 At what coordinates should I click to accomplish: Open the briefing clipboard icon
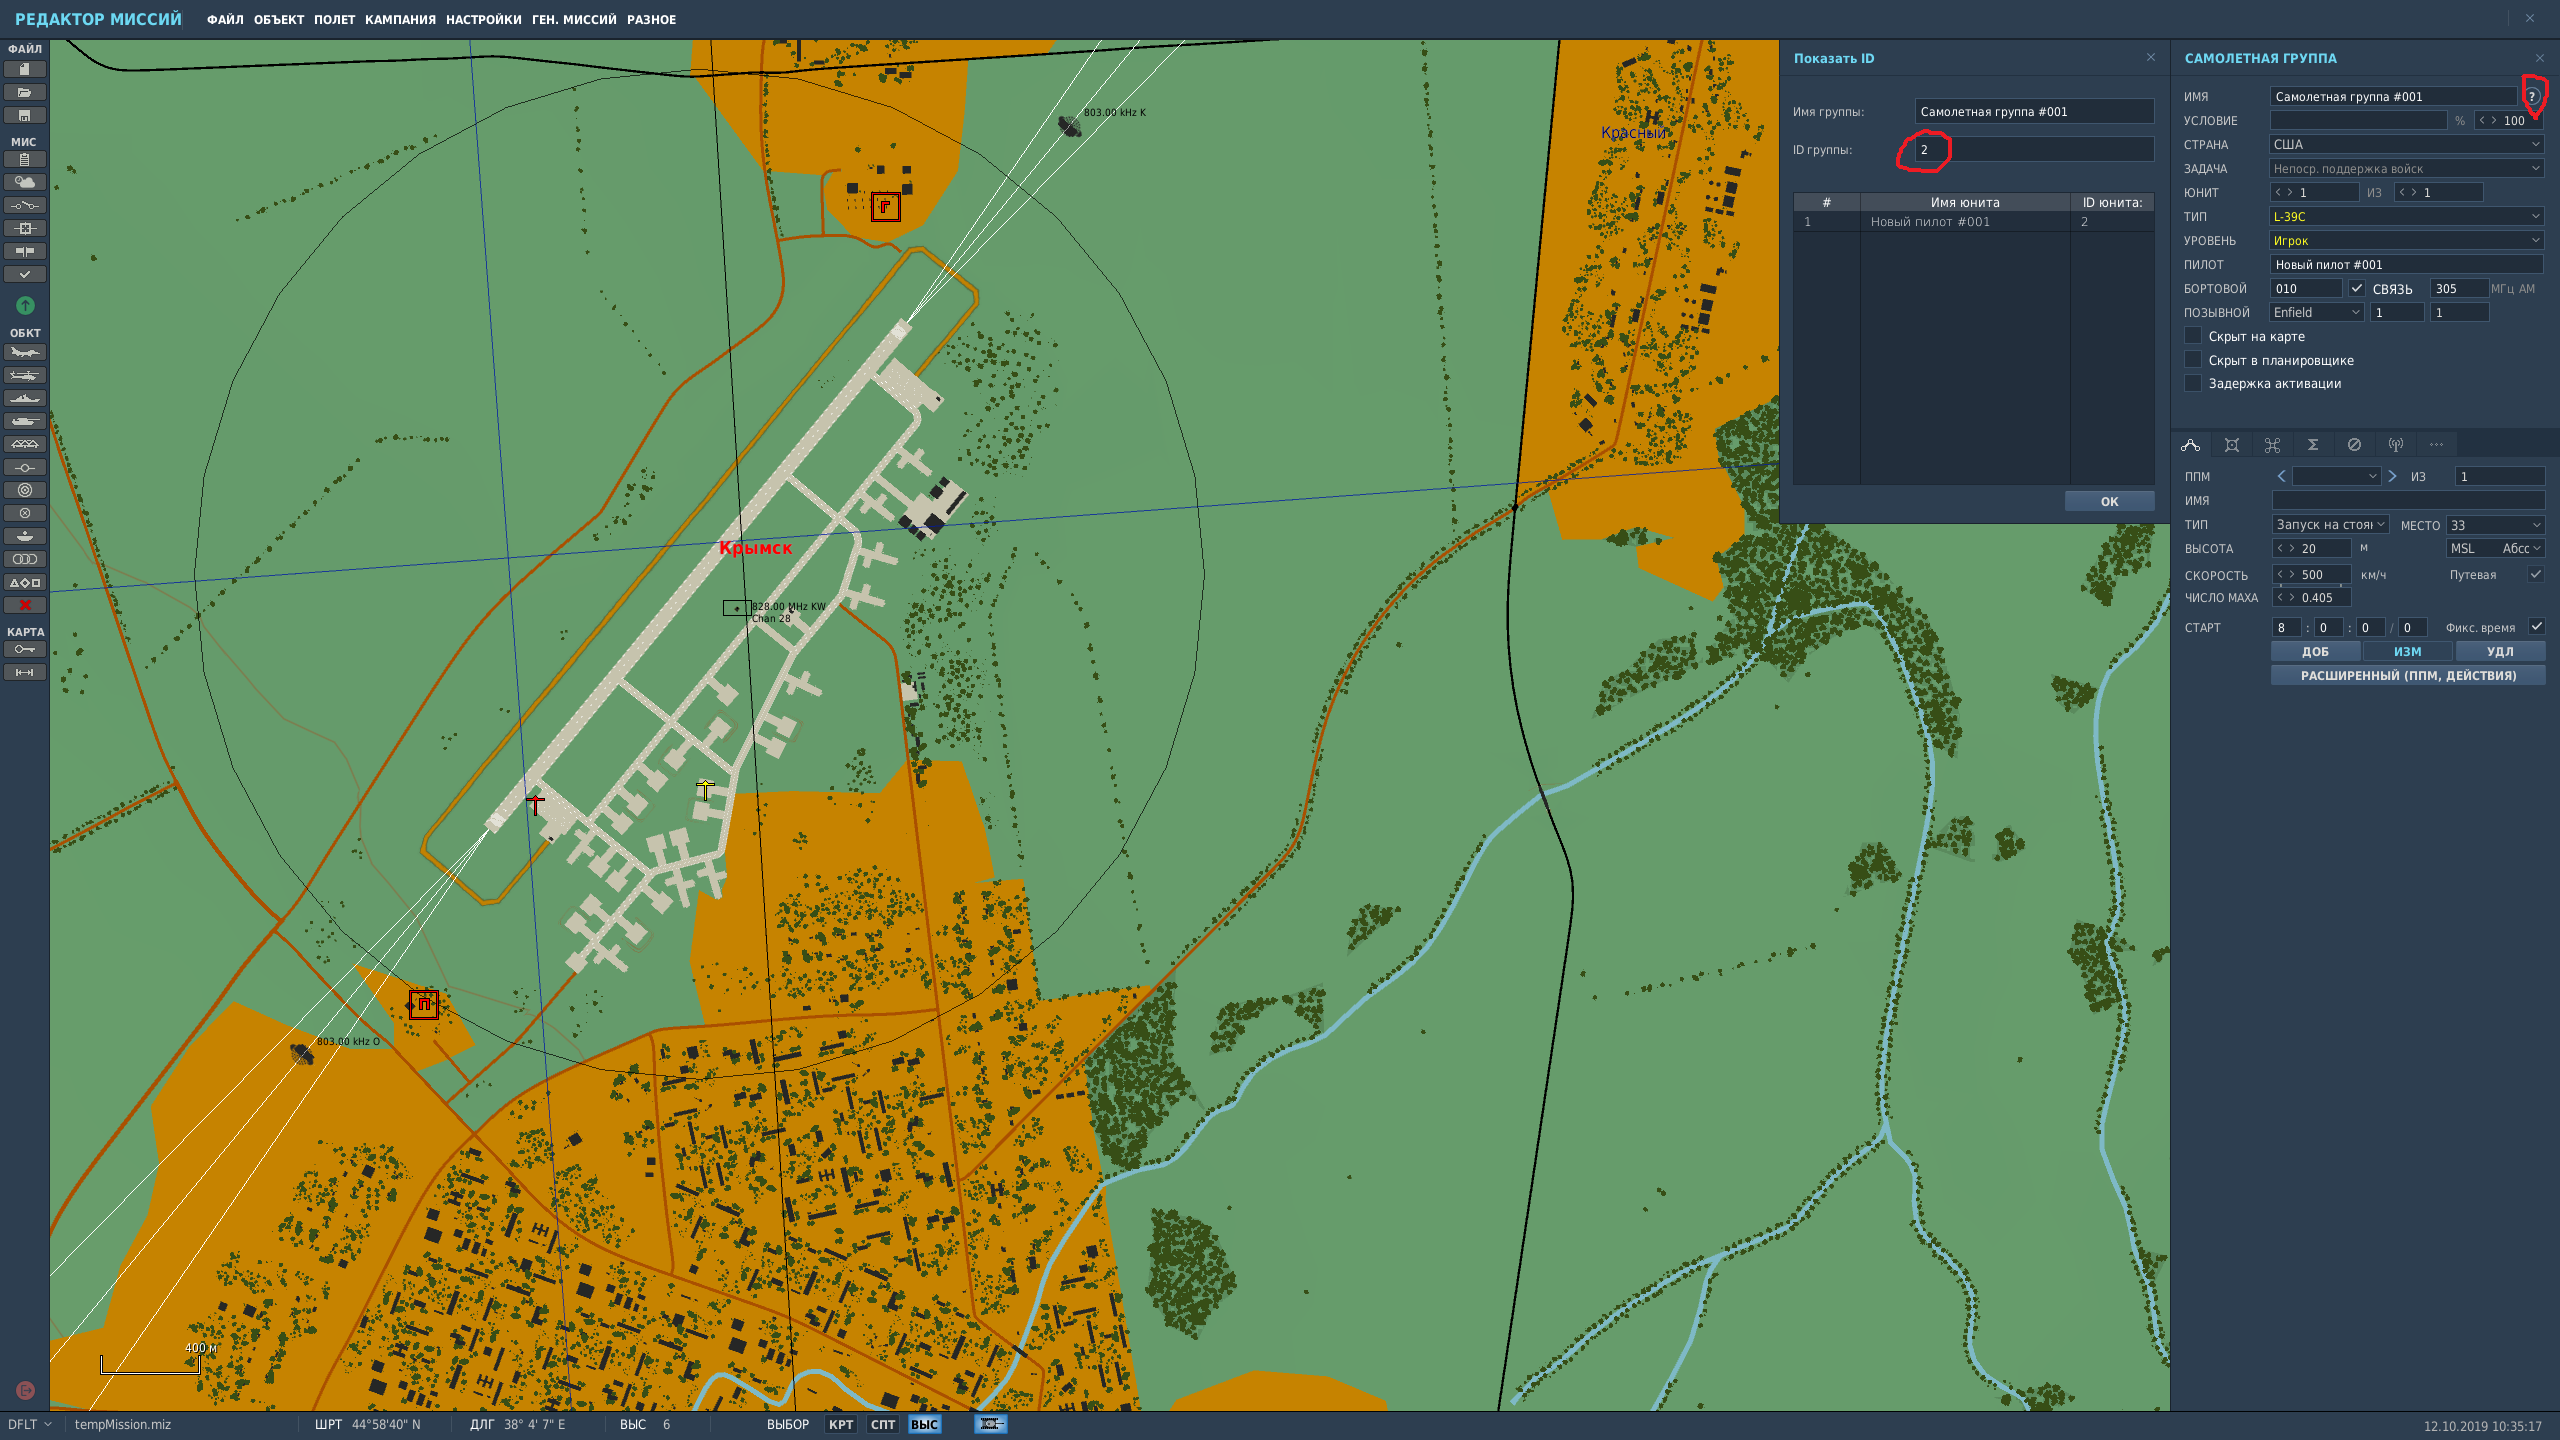coord(25,159)
